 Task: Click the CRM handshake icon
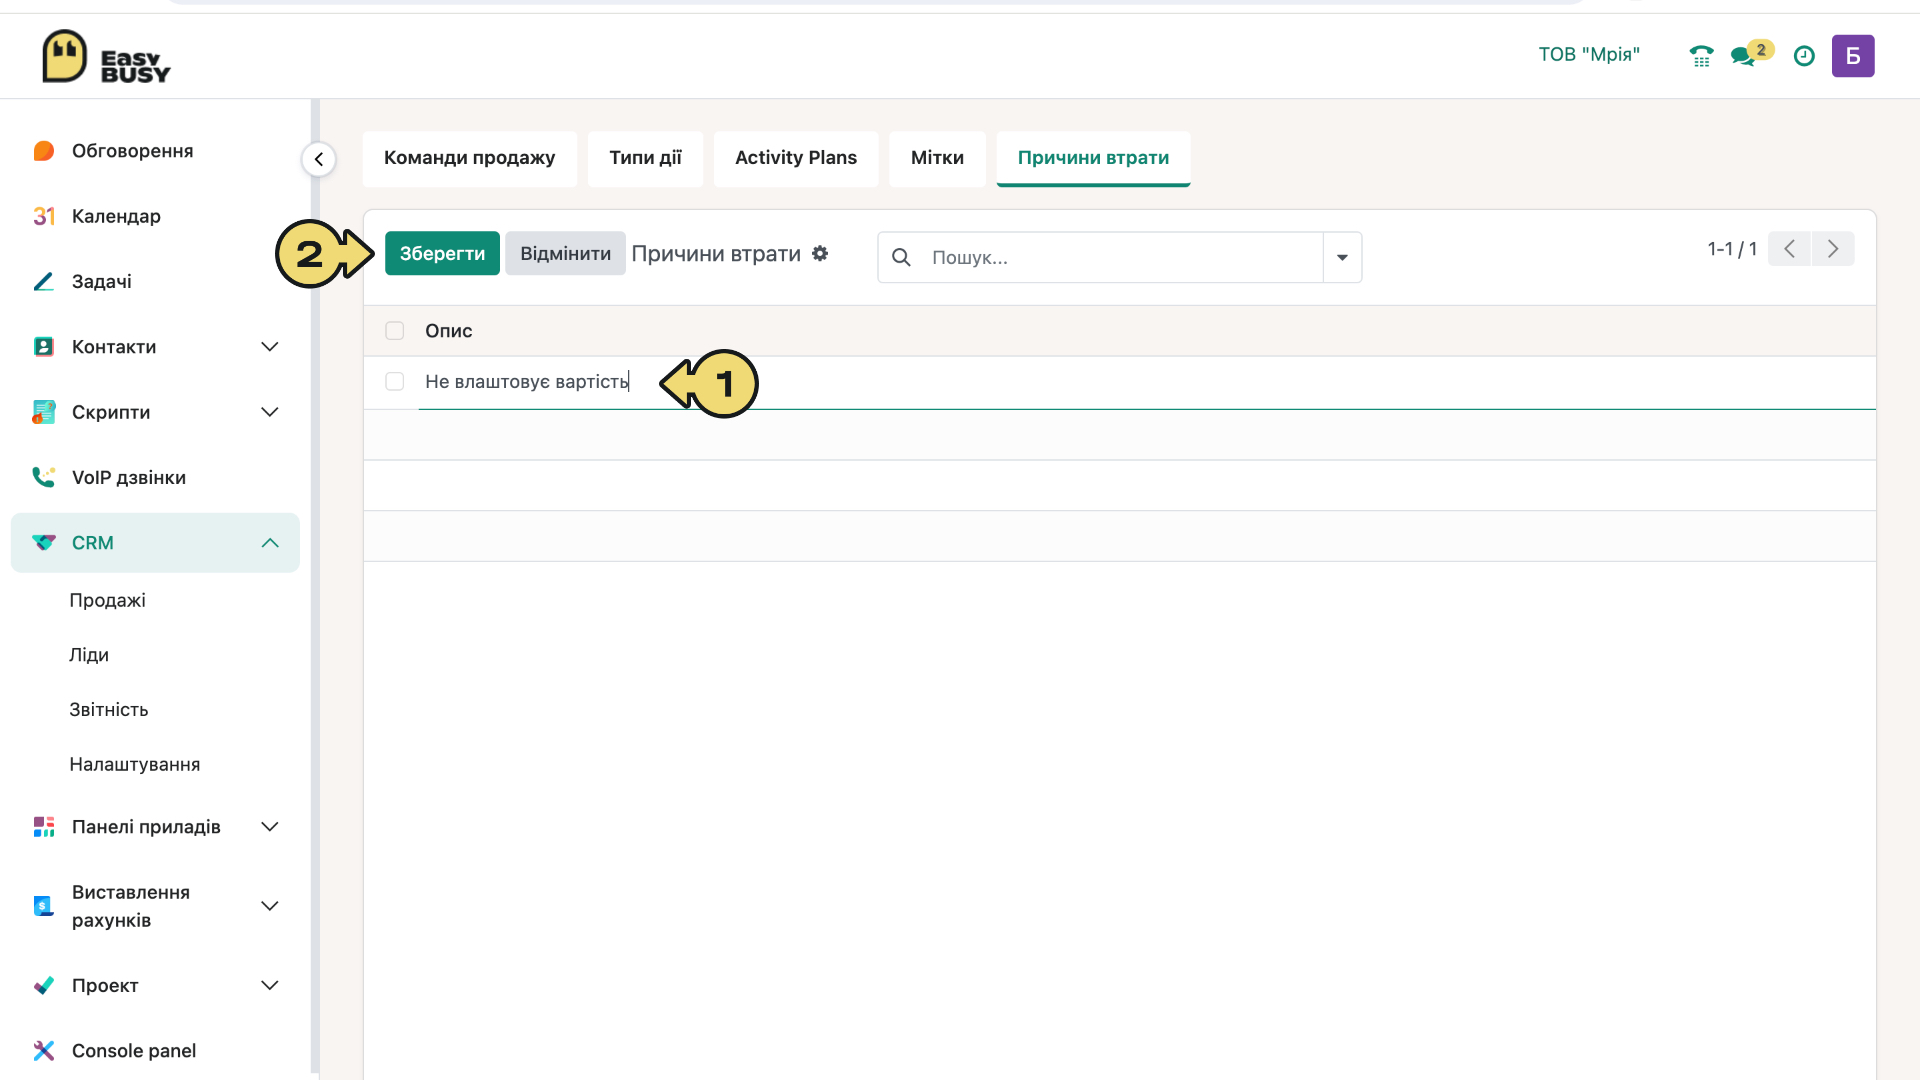click(44, 543)
